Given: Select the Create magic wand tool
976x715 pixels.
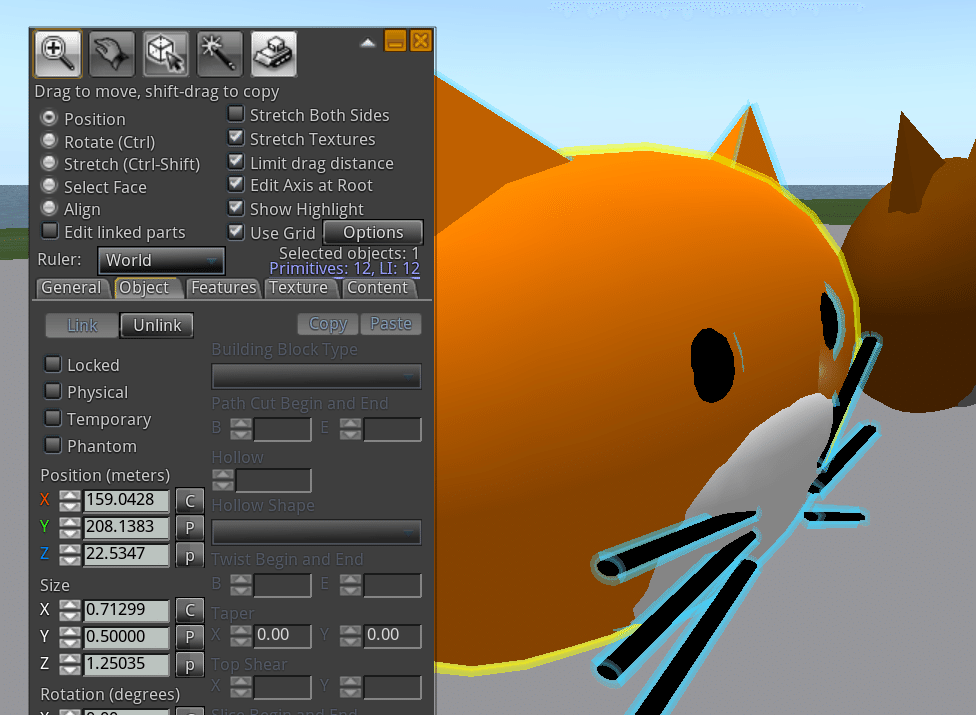Looking at the screenshot, I should tap(220, 54).
